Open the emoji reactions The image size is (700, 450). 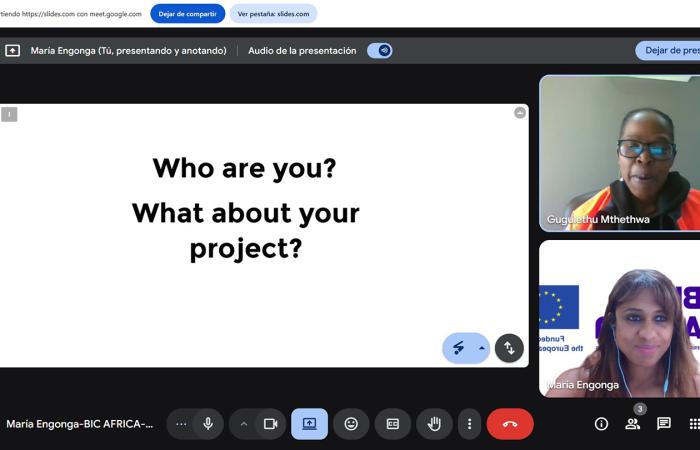[351, 424]
